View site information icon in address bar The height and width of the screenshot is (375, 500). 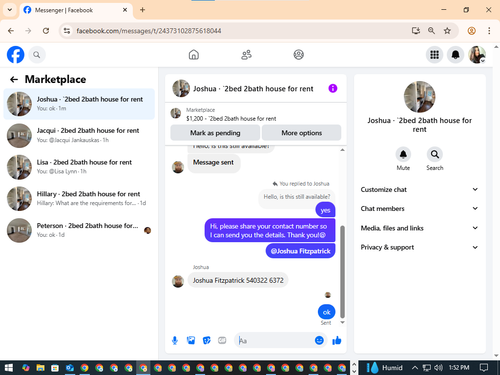click(67, 31)
